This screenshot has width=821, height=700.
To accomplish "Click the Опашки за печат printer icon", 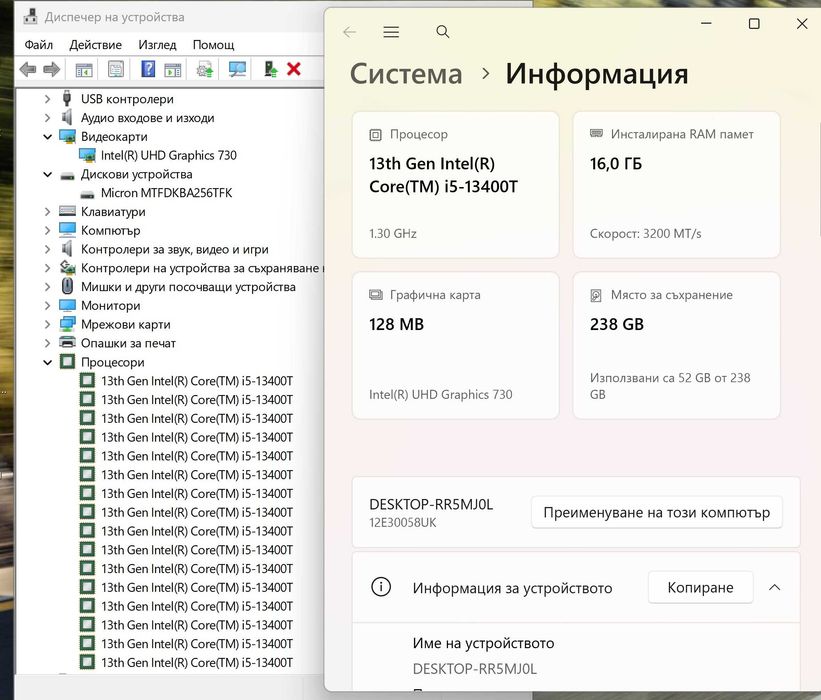I will [x=68, y=342].
